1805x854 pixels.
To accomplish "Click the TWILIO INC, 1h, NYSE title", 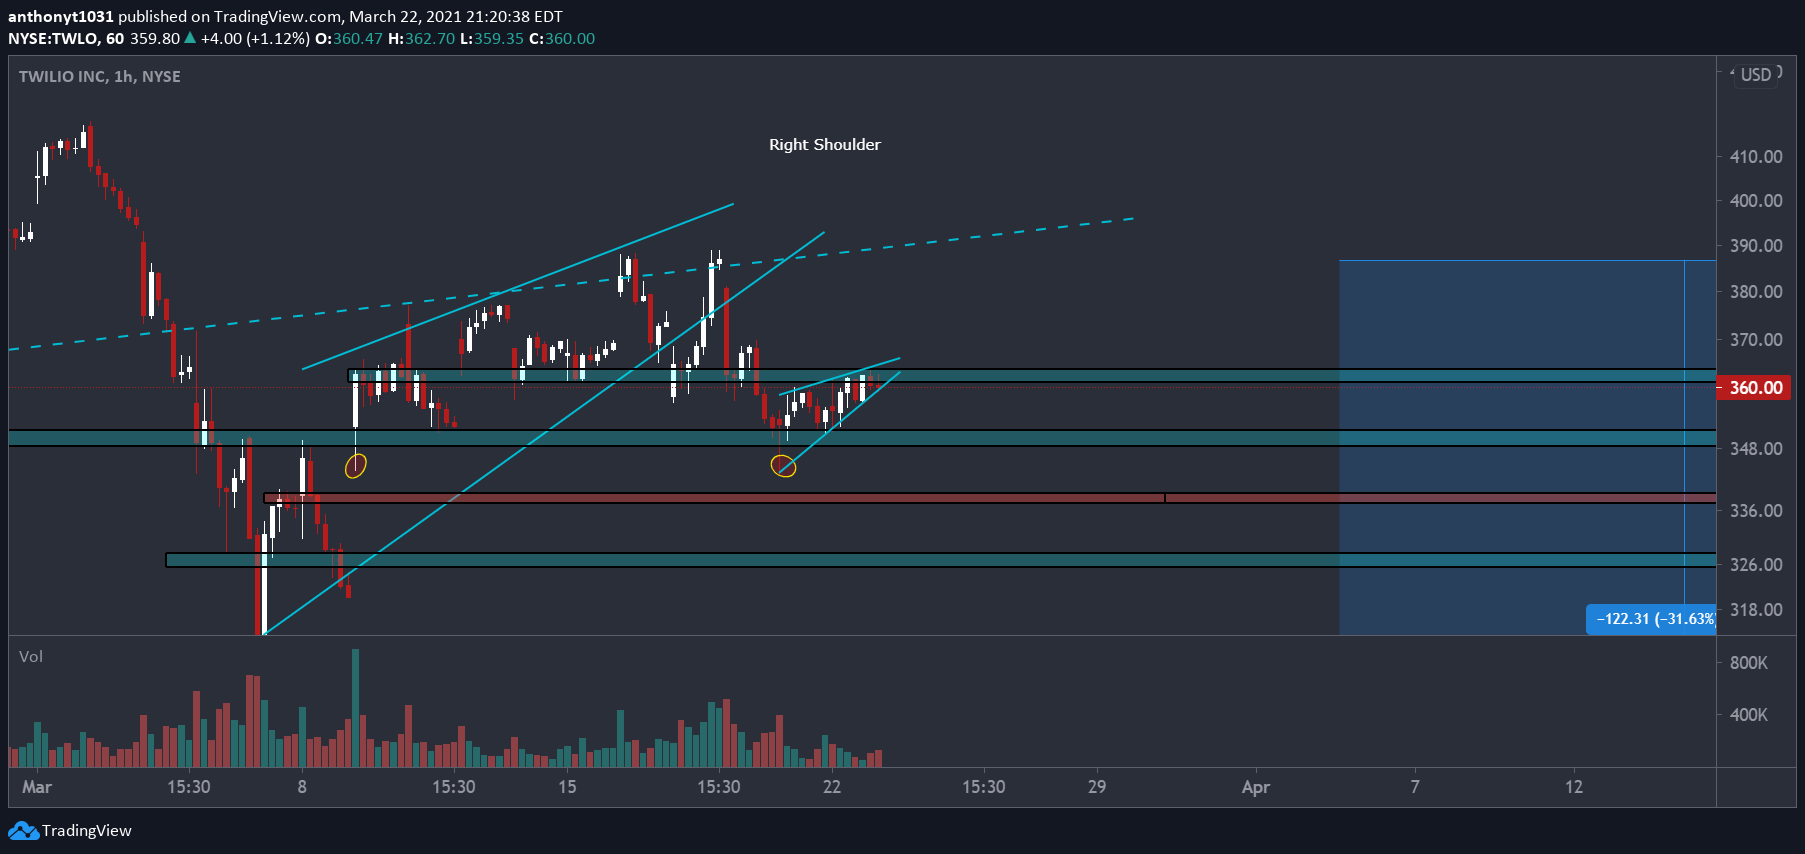I will 100,77.
